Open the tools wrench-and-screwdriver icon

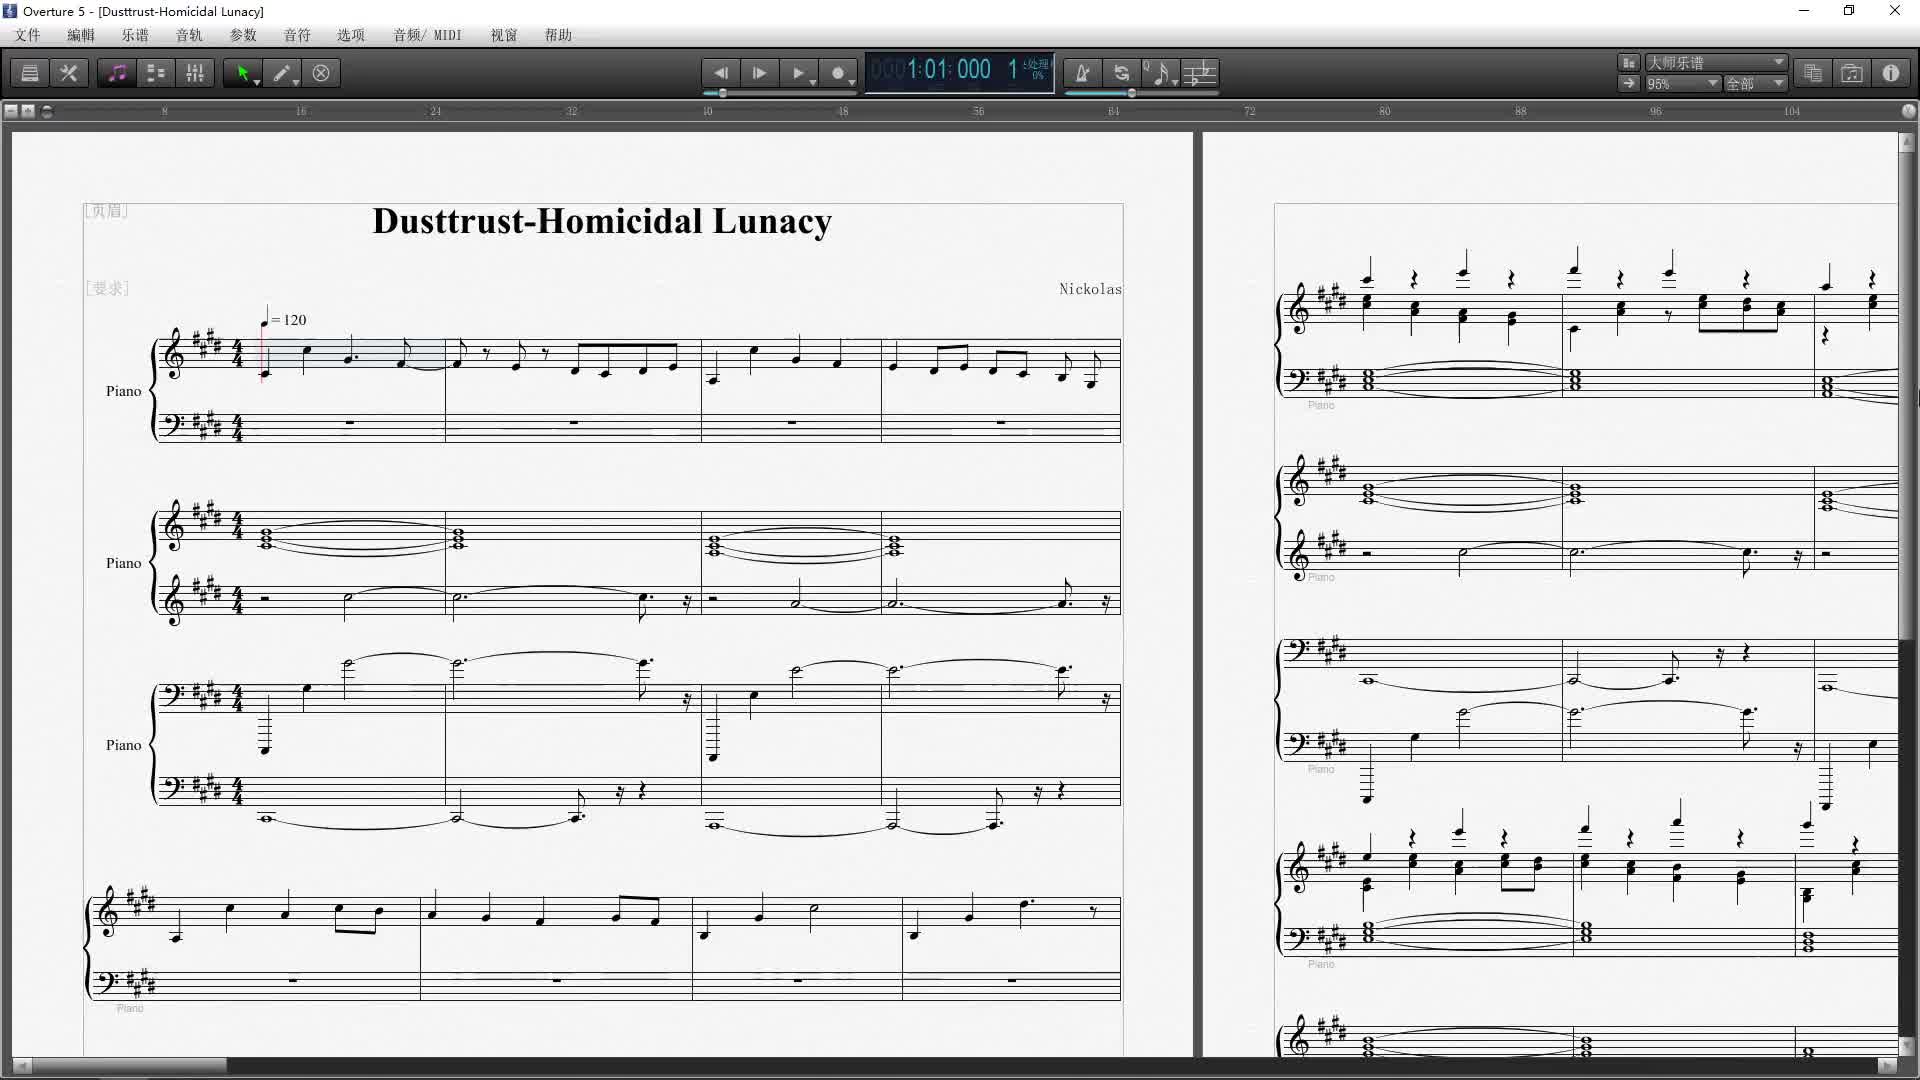[x=69, y=73]
